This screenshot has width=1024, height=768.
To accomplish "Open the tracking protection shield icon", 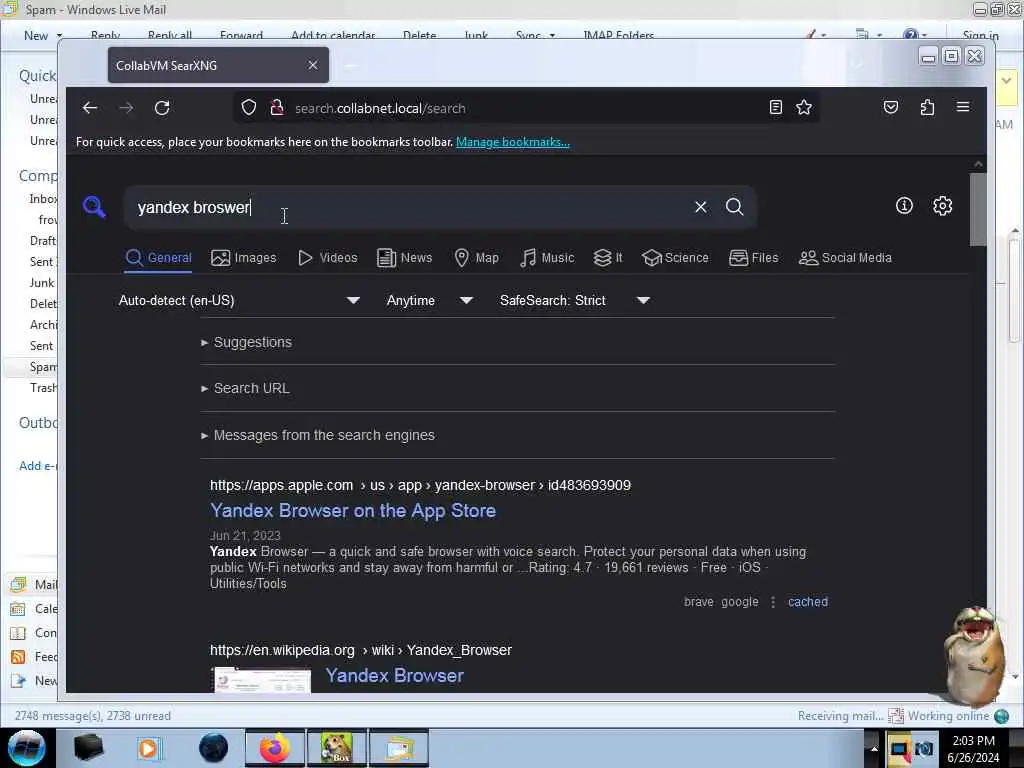I will click(x=249, y=107).
